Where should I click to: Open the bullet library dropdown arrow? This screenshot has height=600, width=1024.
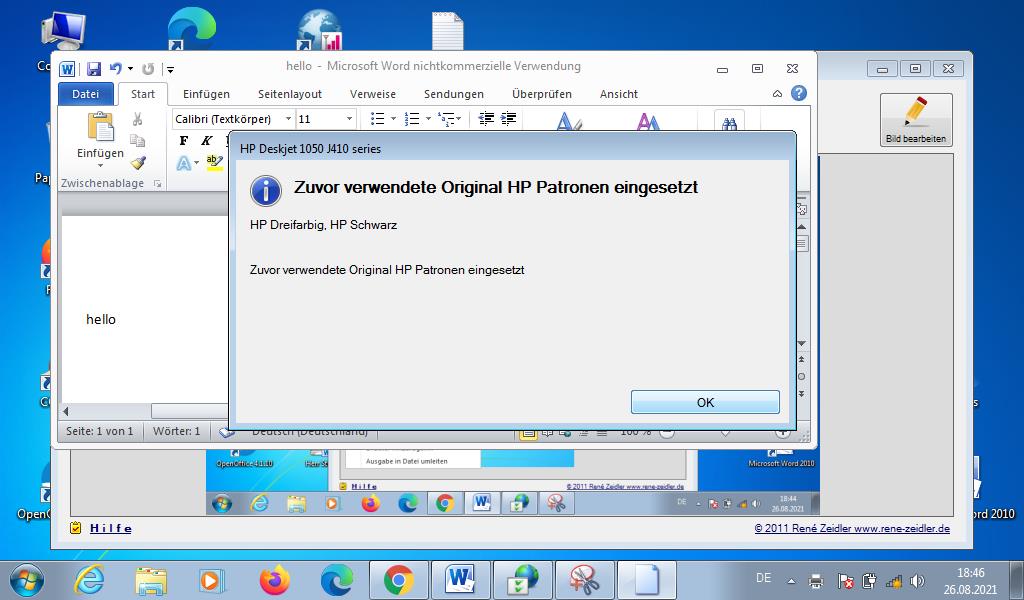393,119
